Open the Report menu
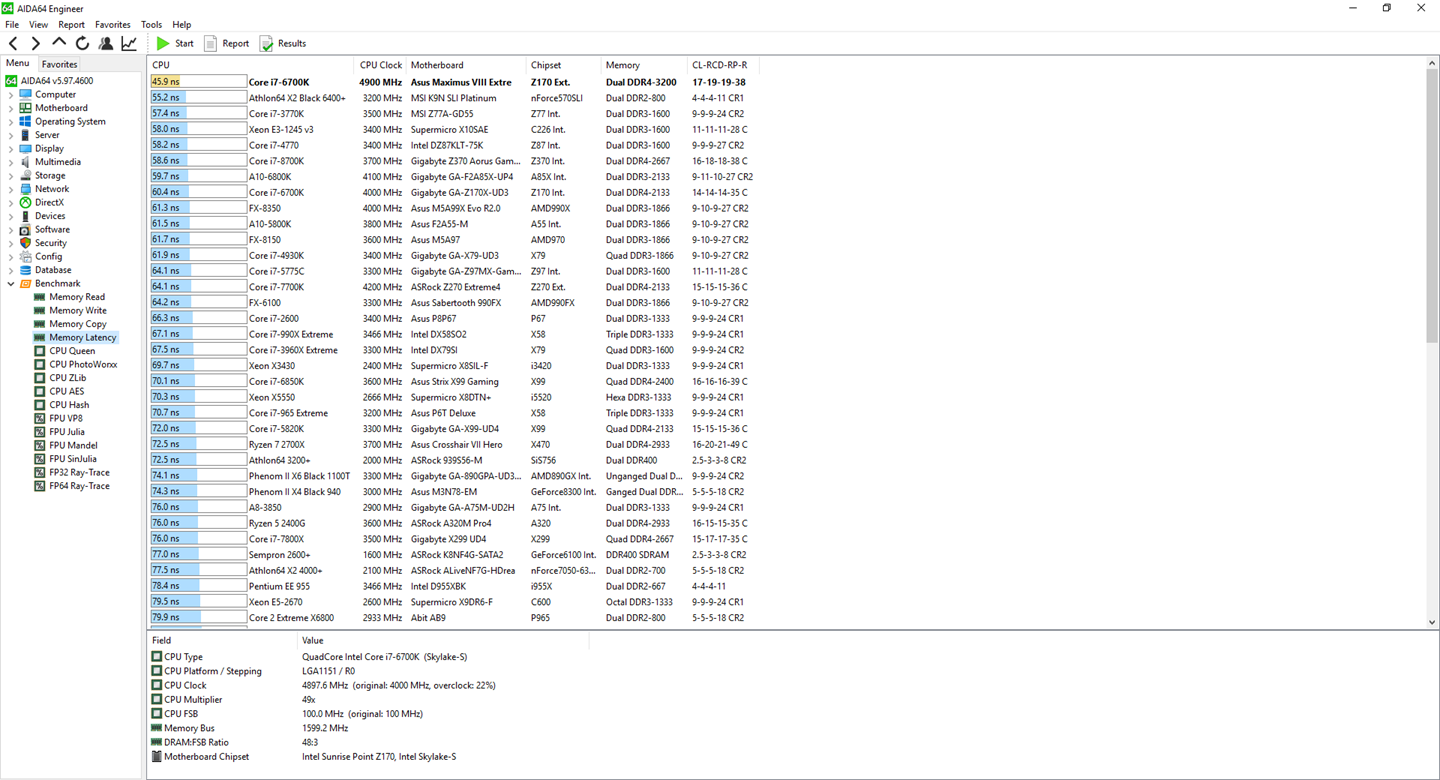Image resolution: width=1440 pixels, height=780 pixels. 71,24
